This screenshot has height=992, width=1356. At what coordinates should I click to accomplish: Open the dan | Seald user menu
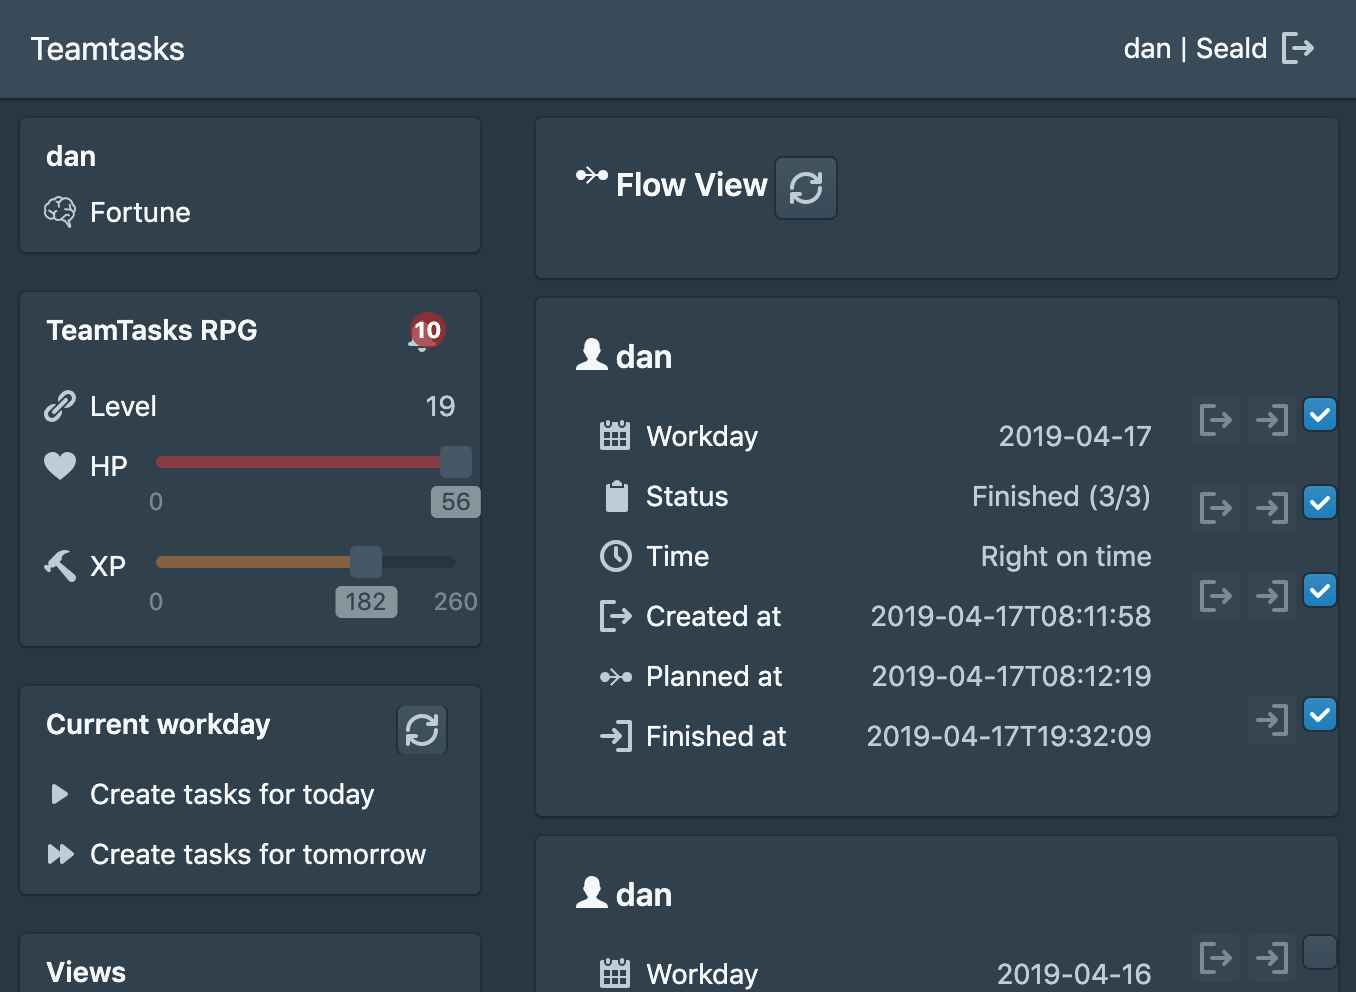tap(1195, 48)
